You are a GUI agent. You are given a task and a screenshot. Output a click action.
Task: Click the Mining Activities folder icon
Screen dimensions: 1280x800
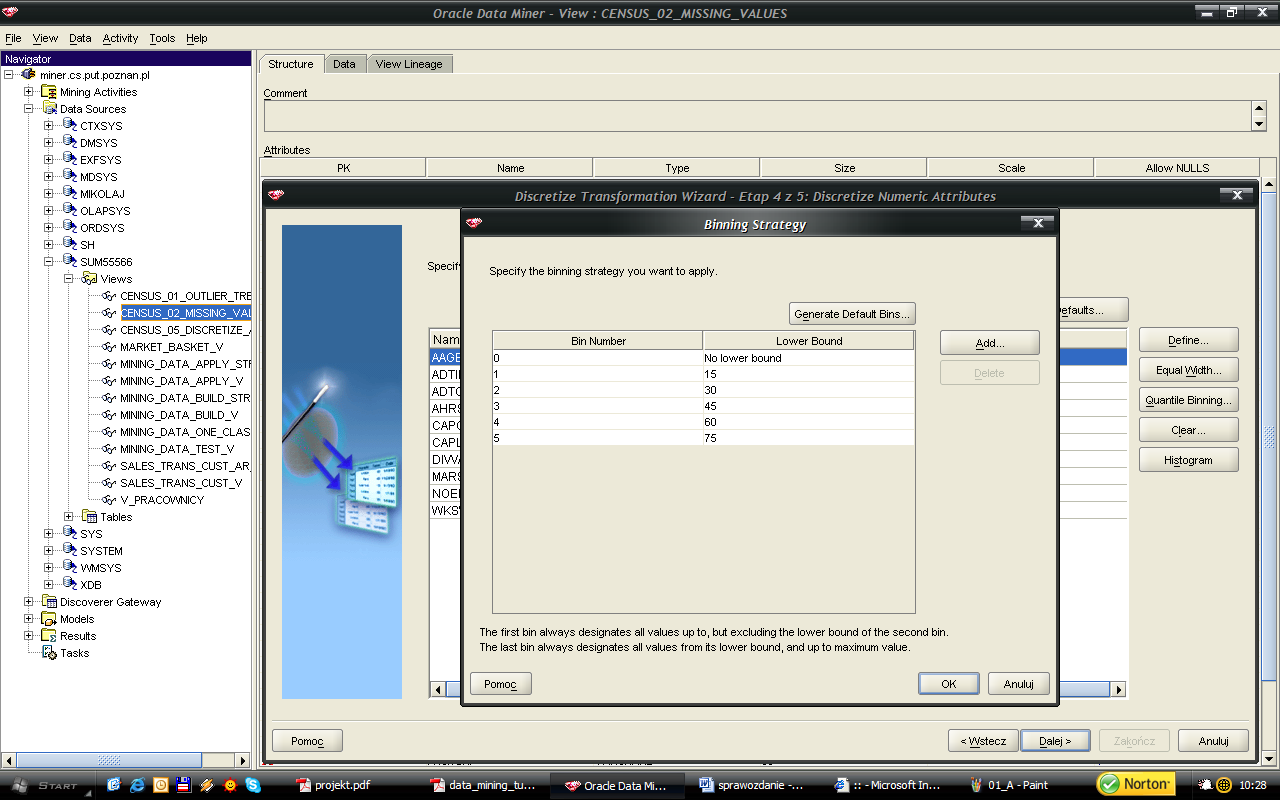(x=49, y=92)
